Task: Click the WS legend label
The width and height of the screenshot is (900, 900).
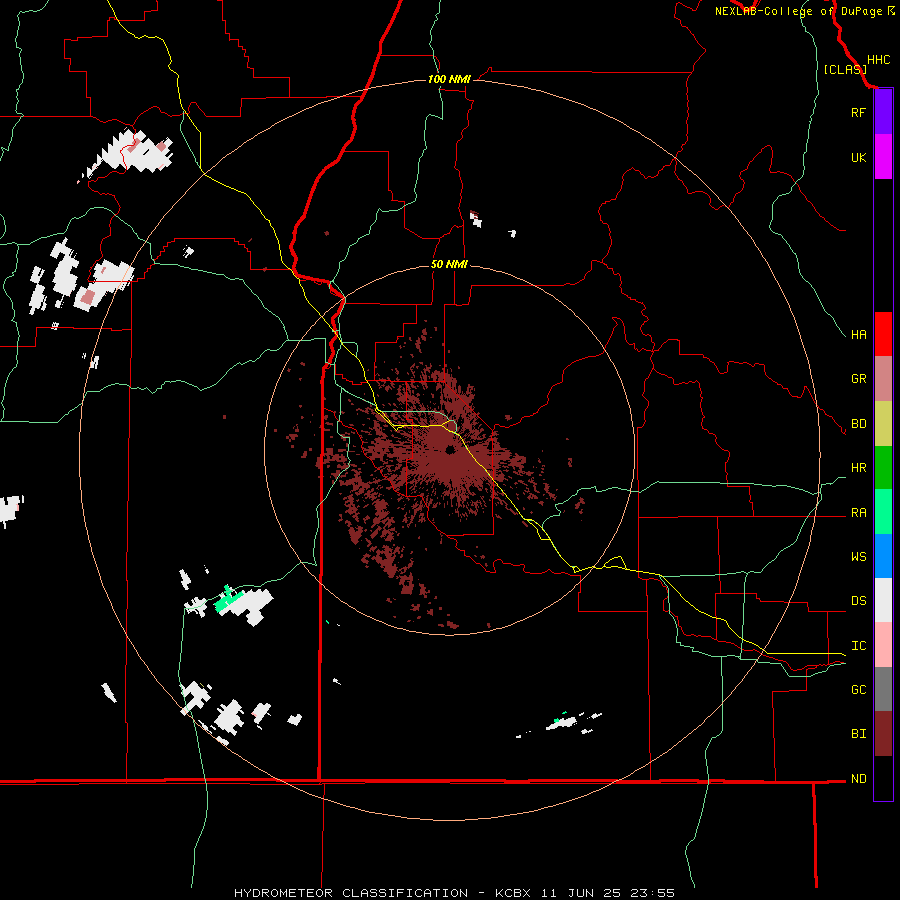Action: coord(858,557)
